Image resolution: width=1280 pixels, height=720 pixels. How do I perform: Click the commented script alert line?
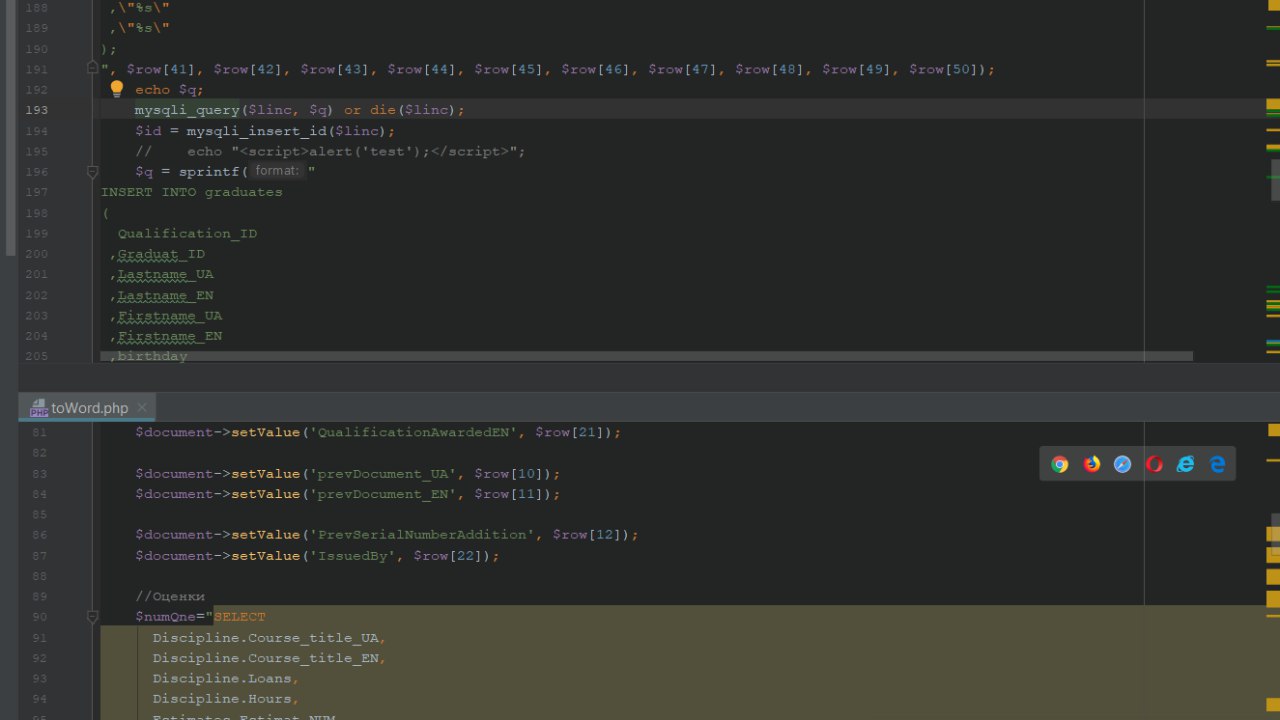[330, 152]
